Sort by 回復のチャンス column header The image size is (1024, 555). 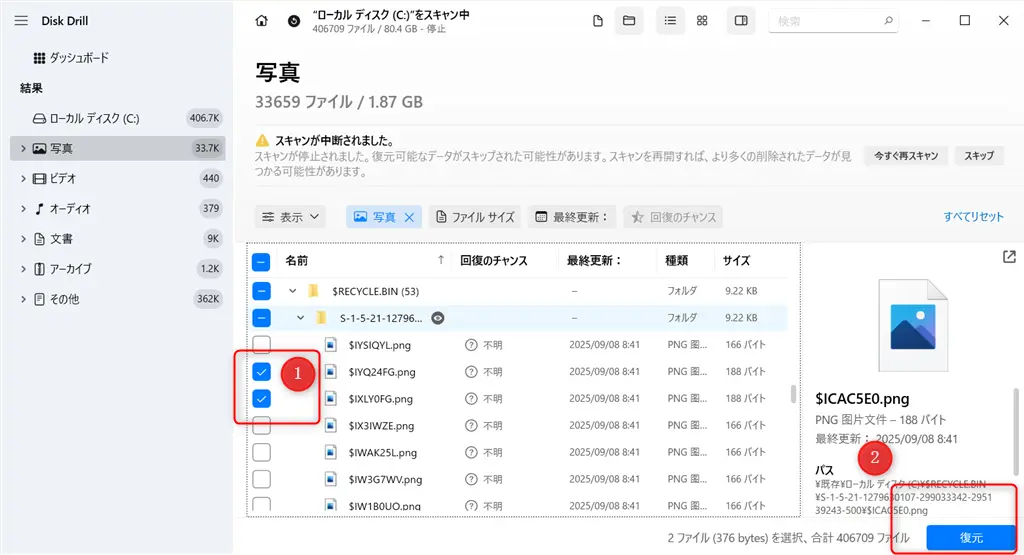click(x=494, y=261)
